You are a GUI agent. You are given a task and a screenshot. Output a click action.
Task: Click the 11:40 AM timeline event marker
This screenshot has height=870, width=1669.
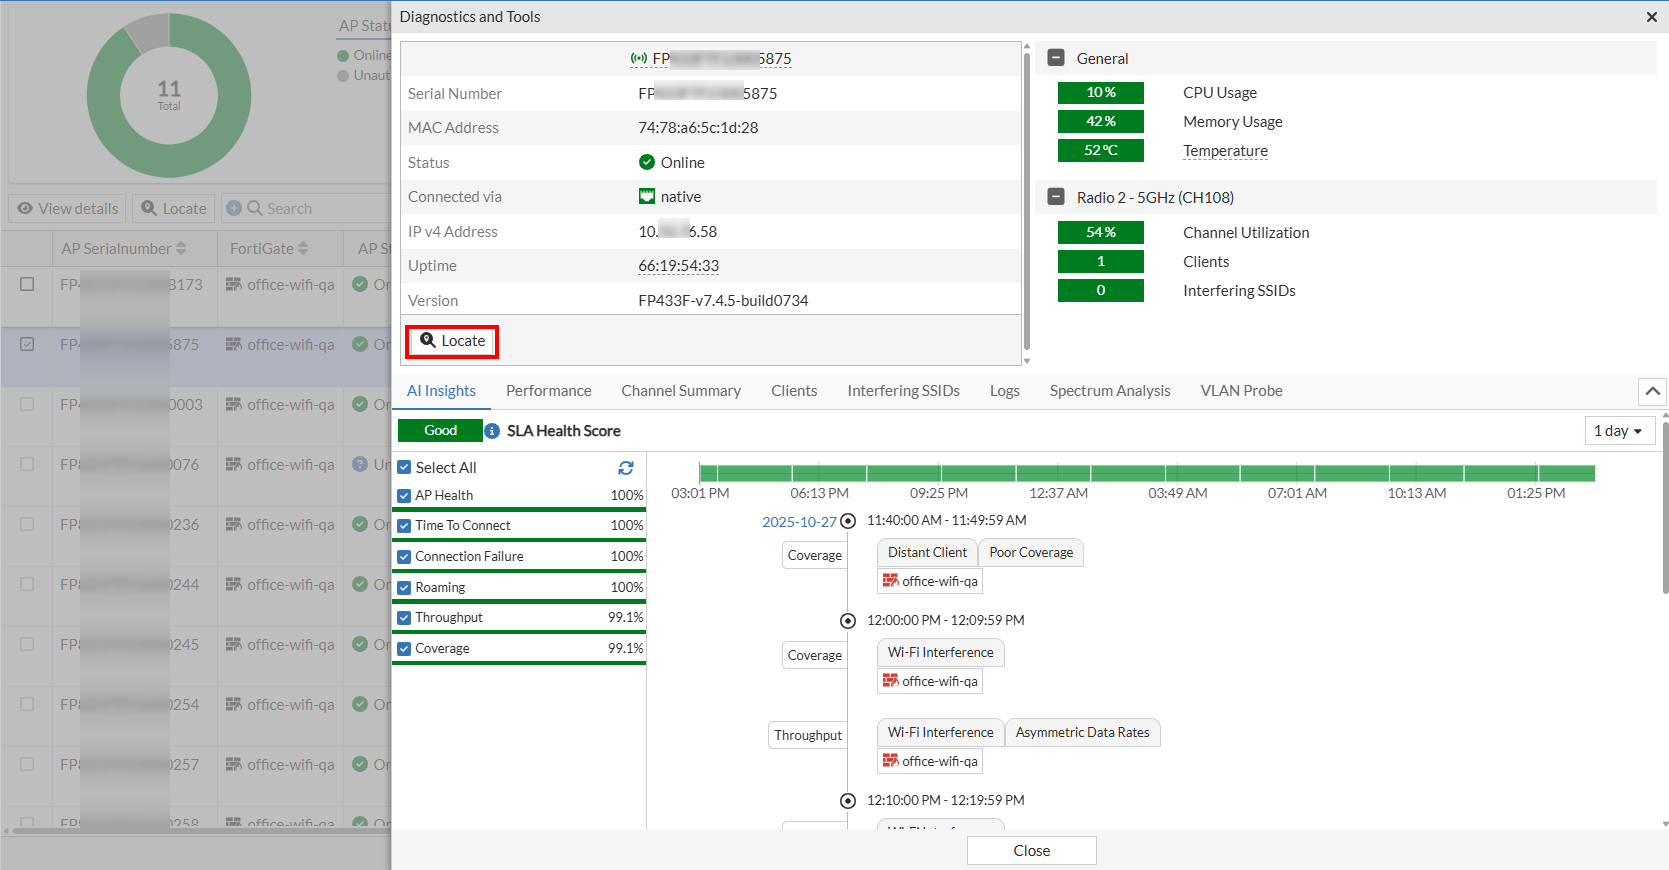pos(848,521)
